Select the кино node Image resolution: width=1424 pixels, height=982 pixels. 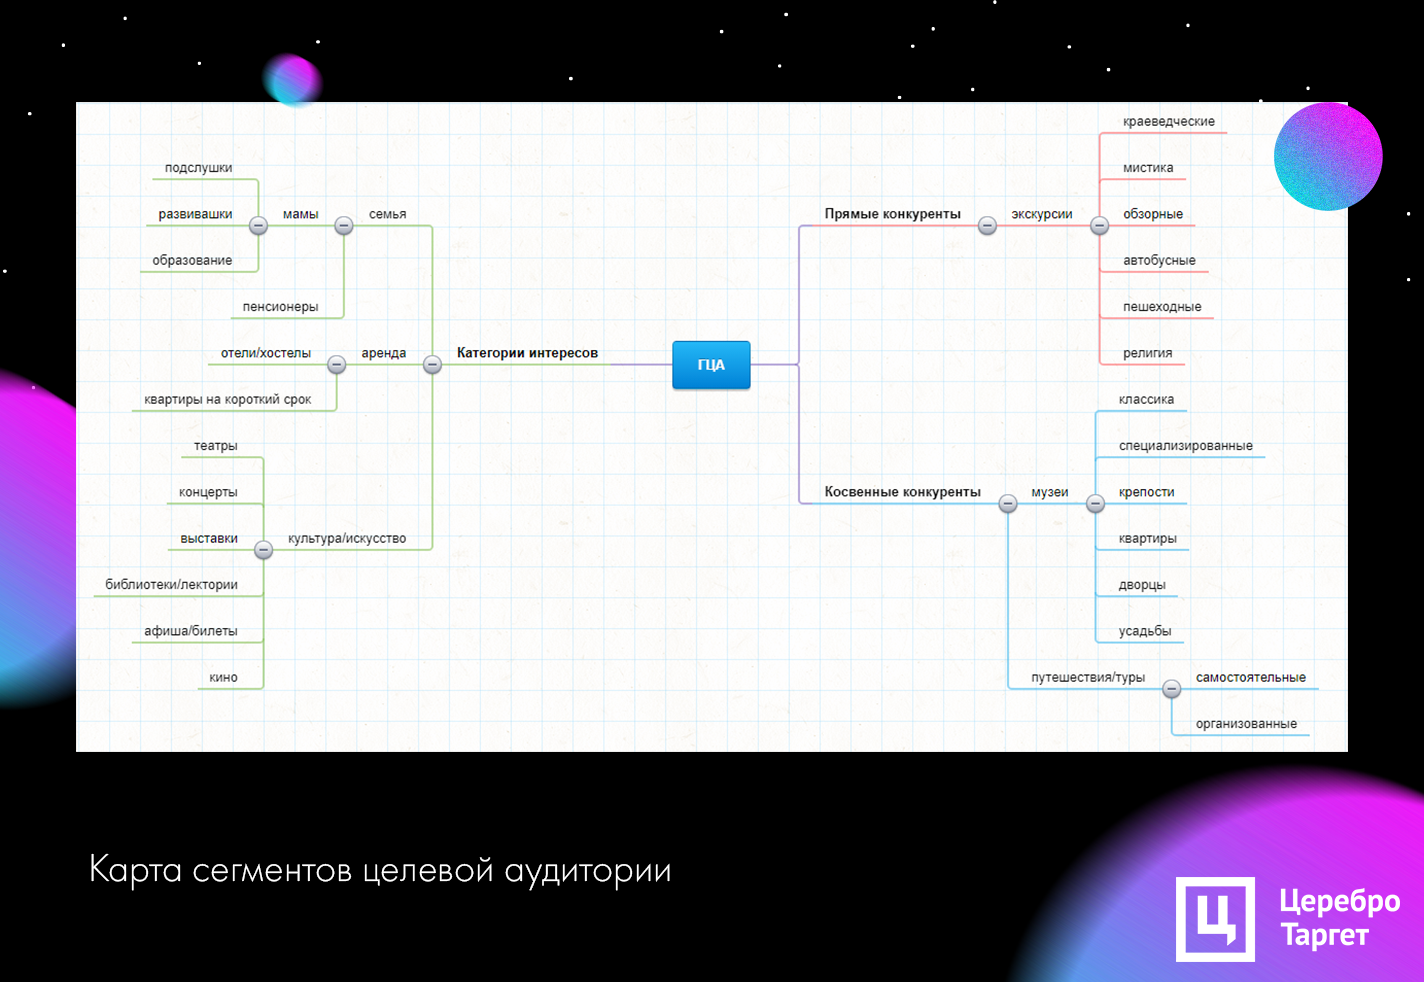pos(223,677)
